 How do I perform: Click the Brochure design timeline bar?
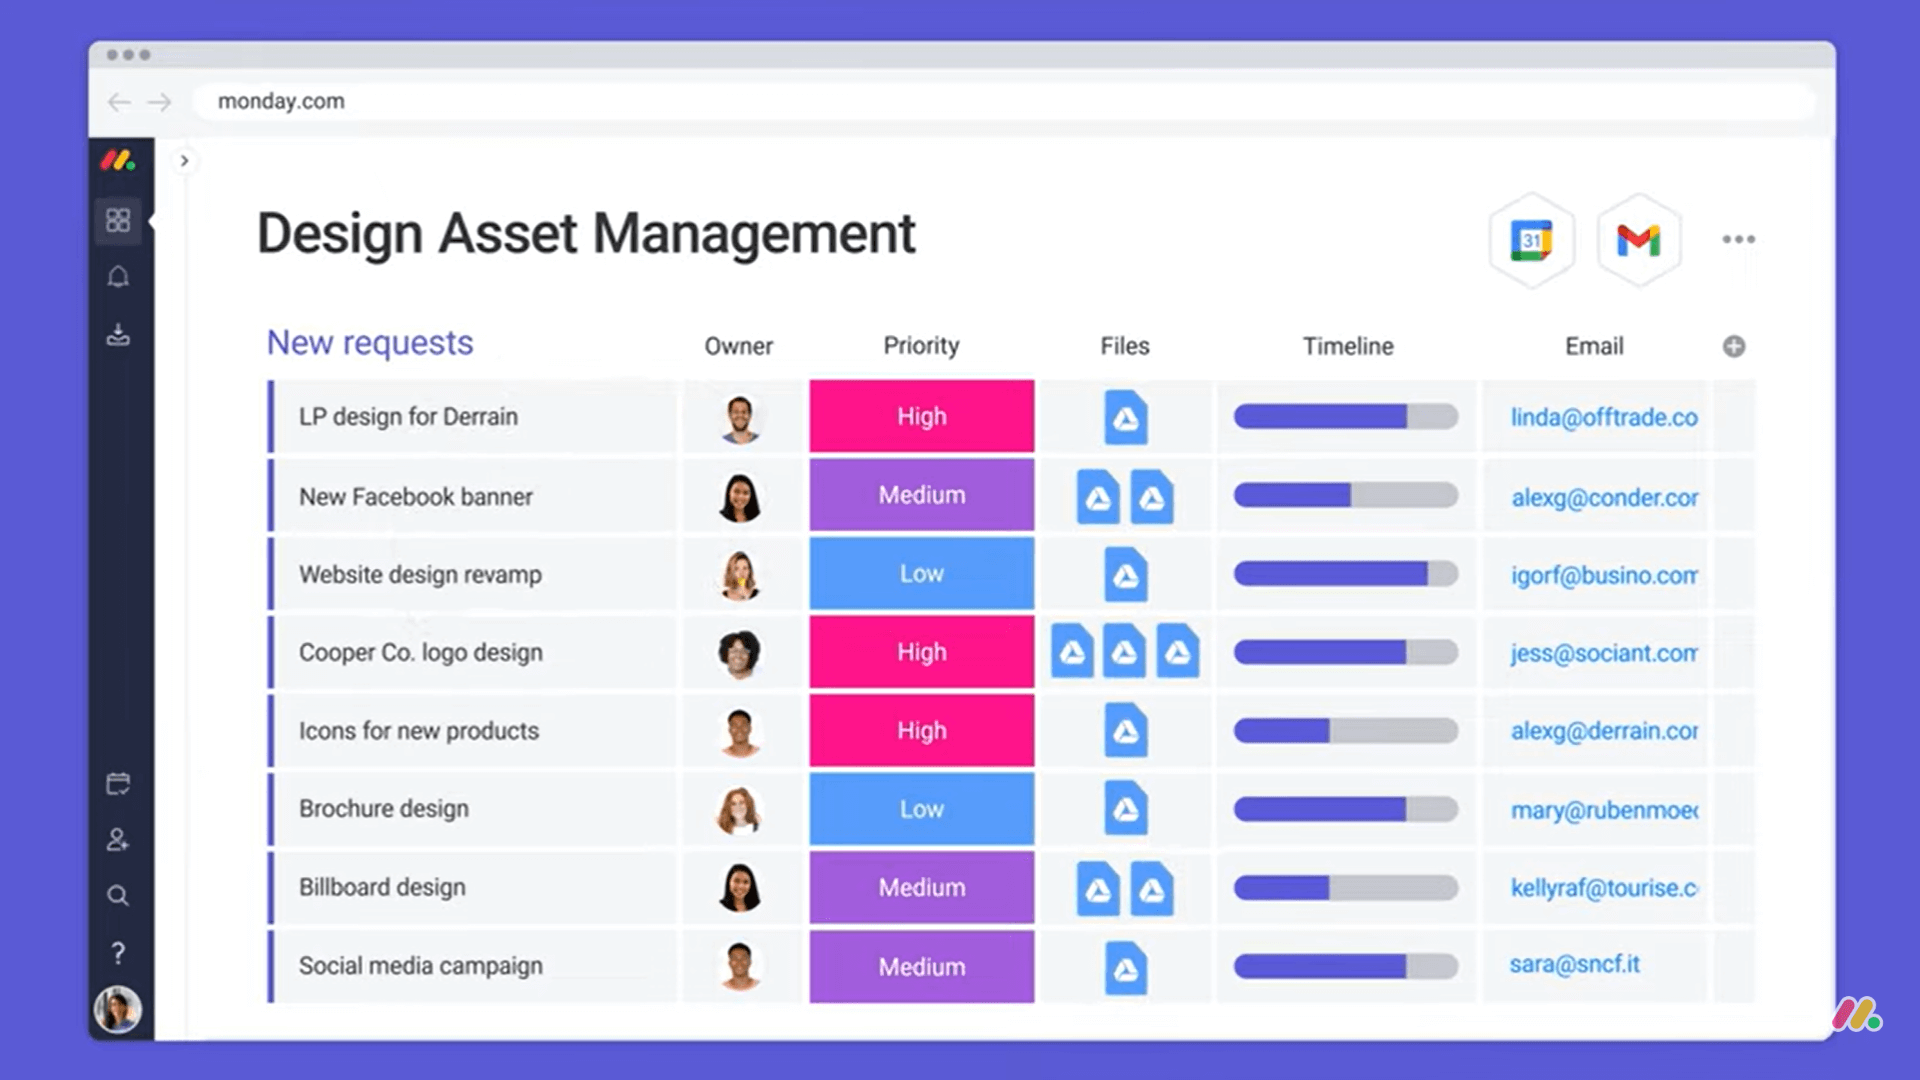[1345, 809]
